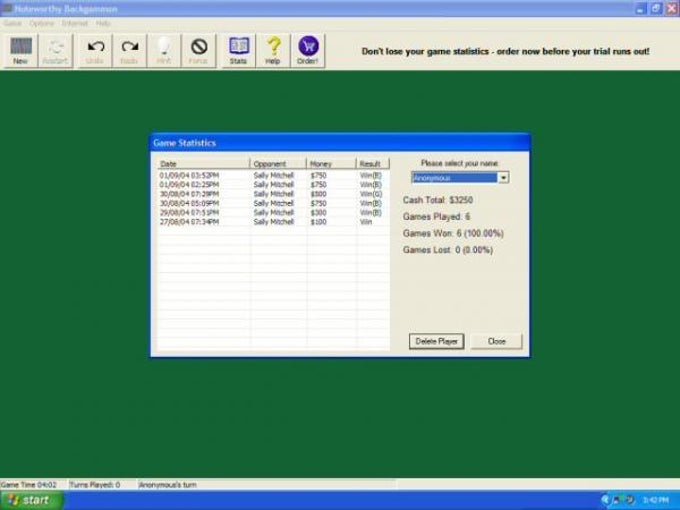
Task: Click the Game Statistics dialog title bar
Action: tap(340, 143)
